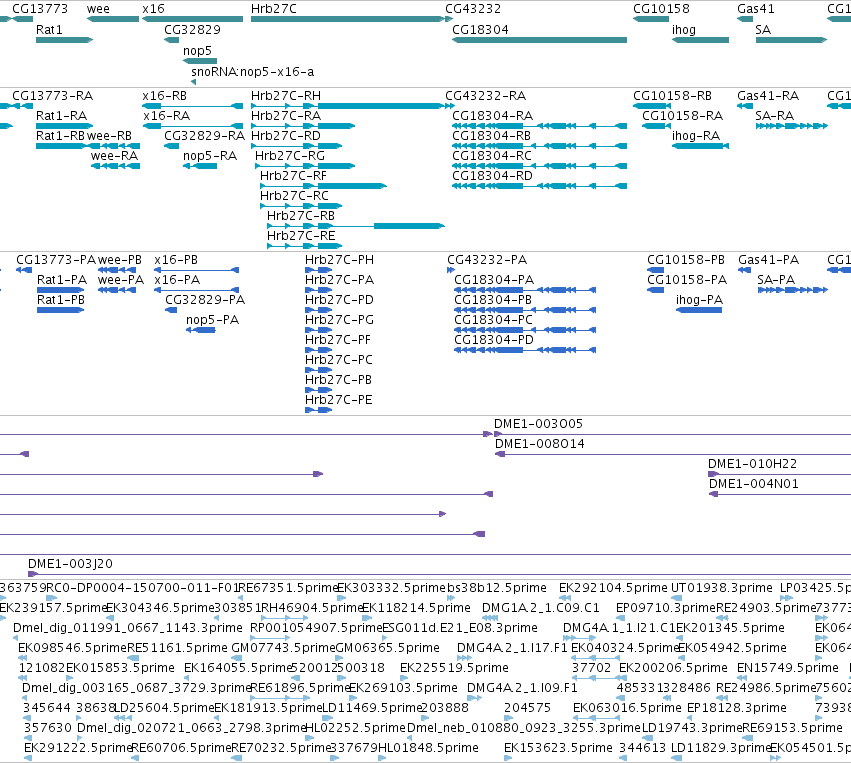The image size is (851, 763).
Task: Click the Hrb27C gene label
Action: [274, 9]
